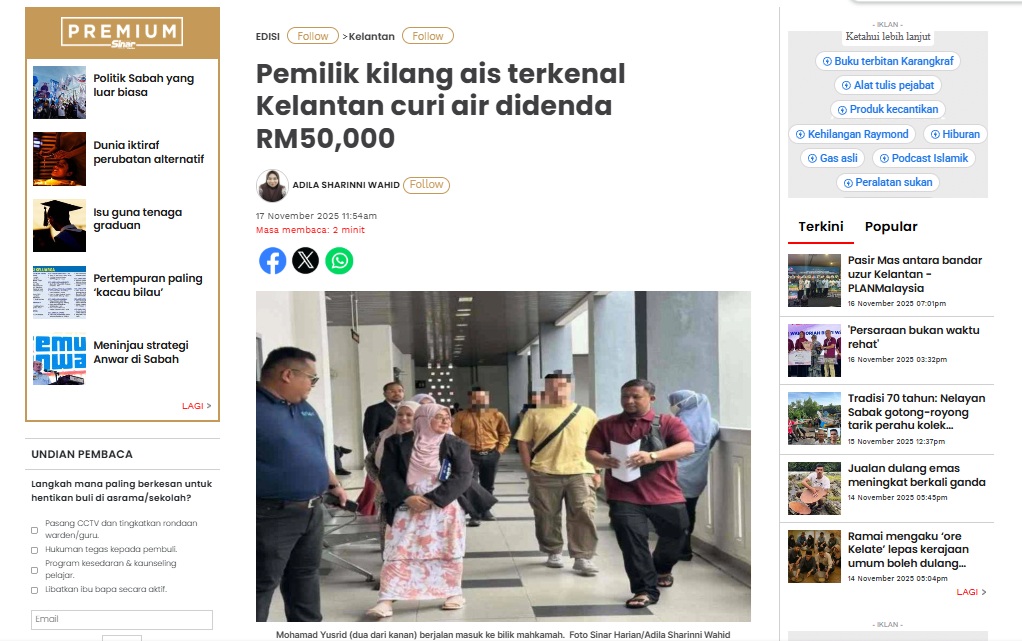Open the Politik Sabah yang luar biasa thumbnail
The image size is (1022, 641).
point(59,92)
